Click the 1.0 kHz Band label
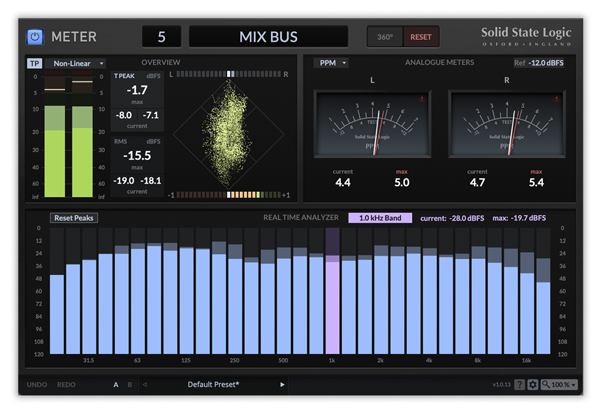 click(380, 218)
